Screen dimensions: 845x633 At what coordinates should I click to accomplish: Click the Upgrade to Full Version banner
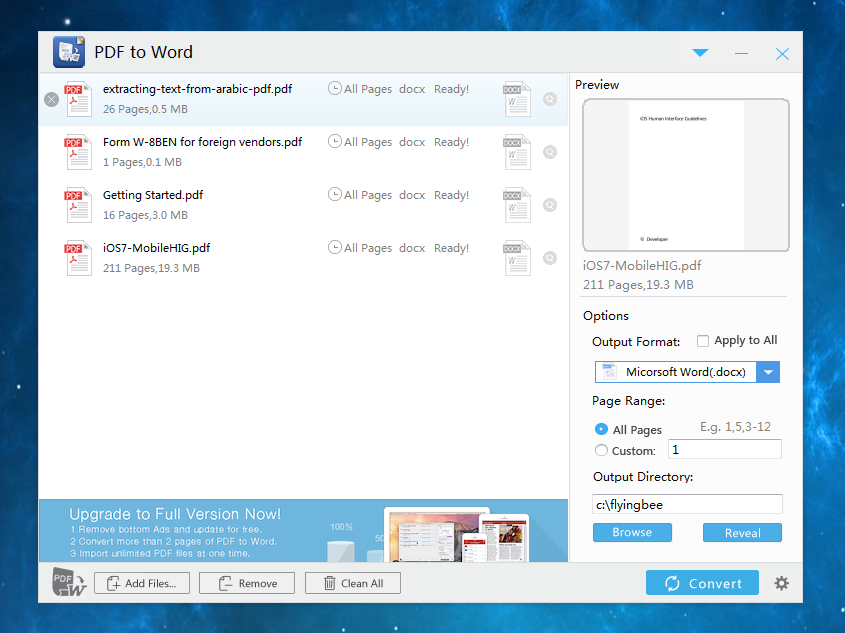303,531
